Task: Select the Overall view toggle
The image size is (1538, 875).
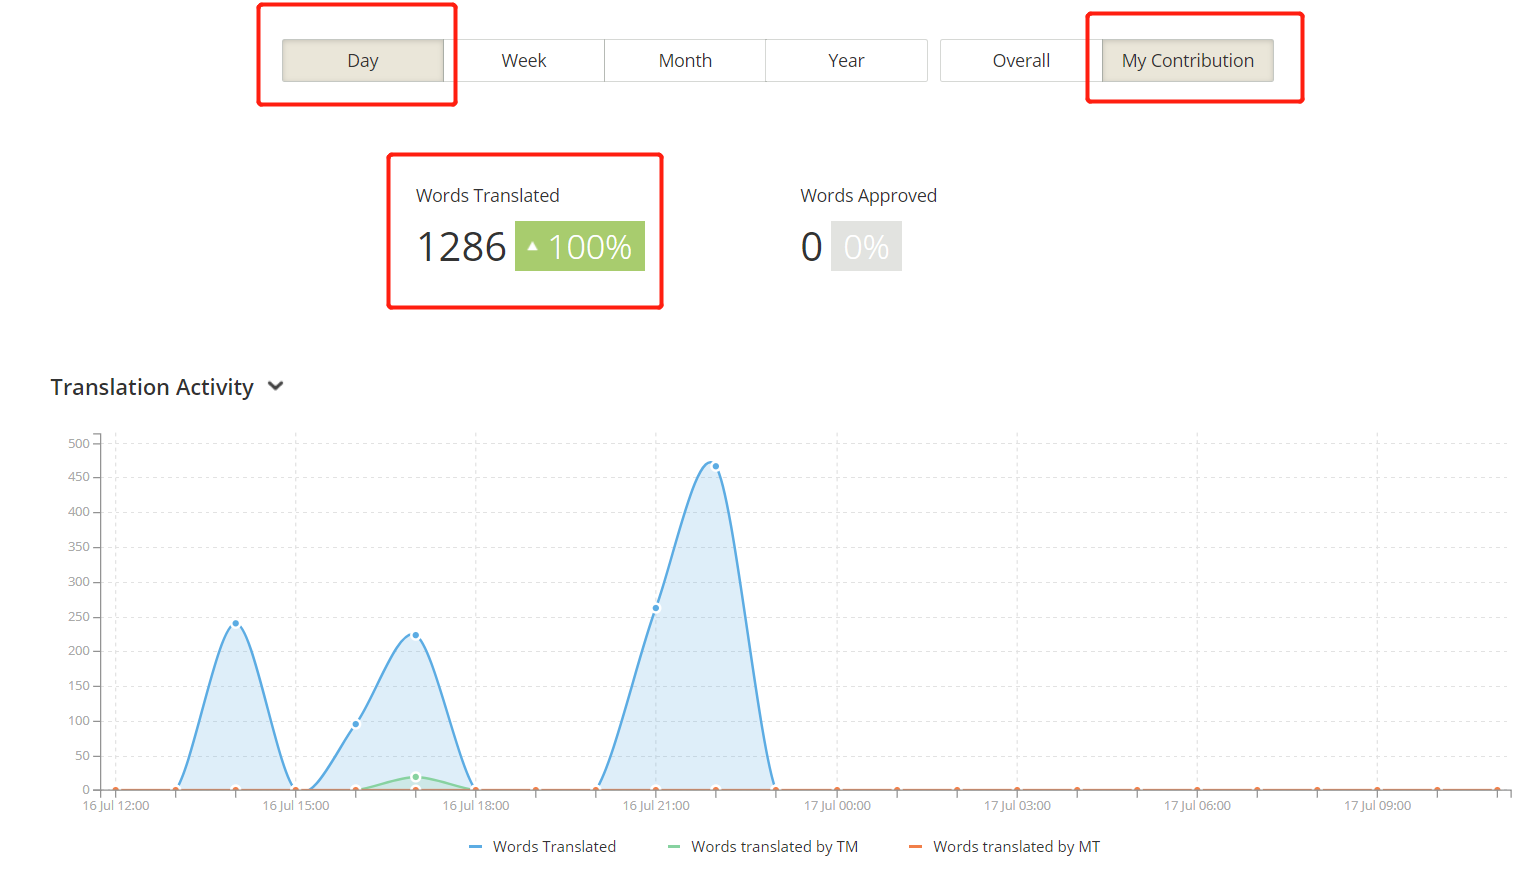Action: click(1021, 61)
